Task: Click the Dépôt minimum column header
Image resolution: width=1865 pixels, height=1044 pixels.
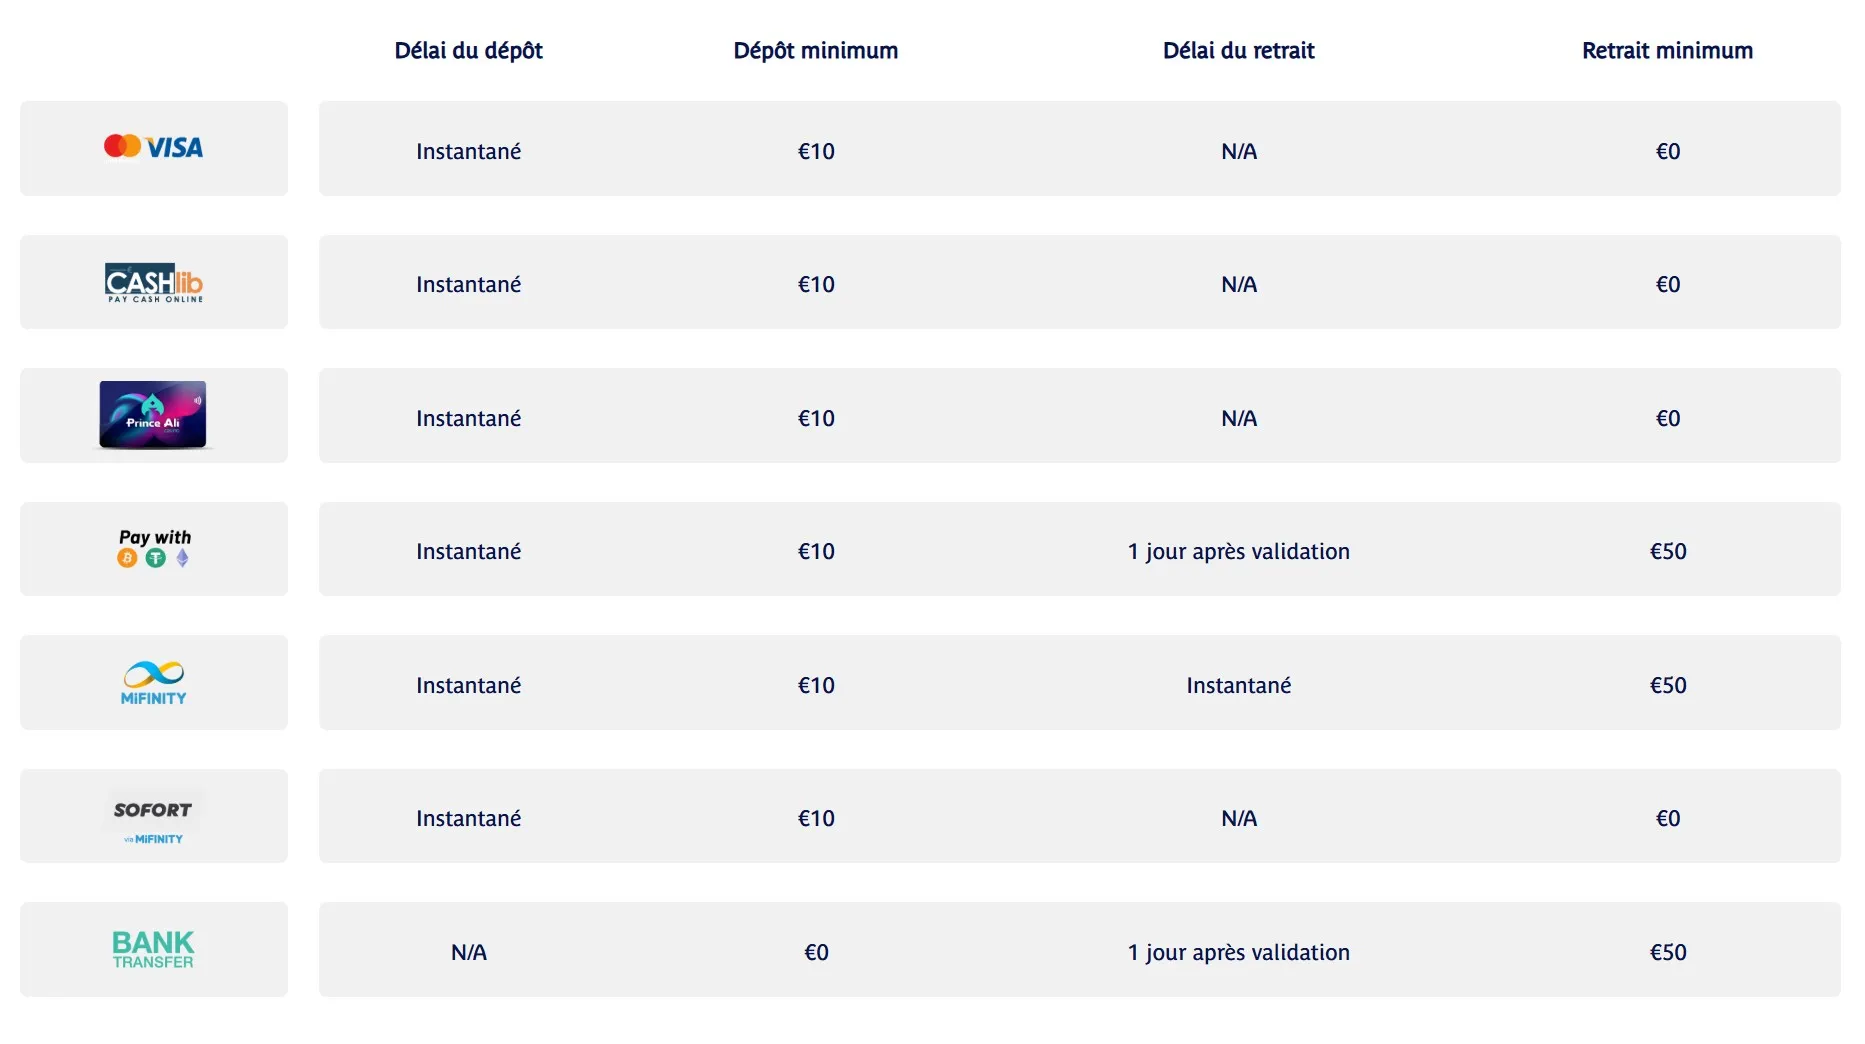Action: coord(815,51)
